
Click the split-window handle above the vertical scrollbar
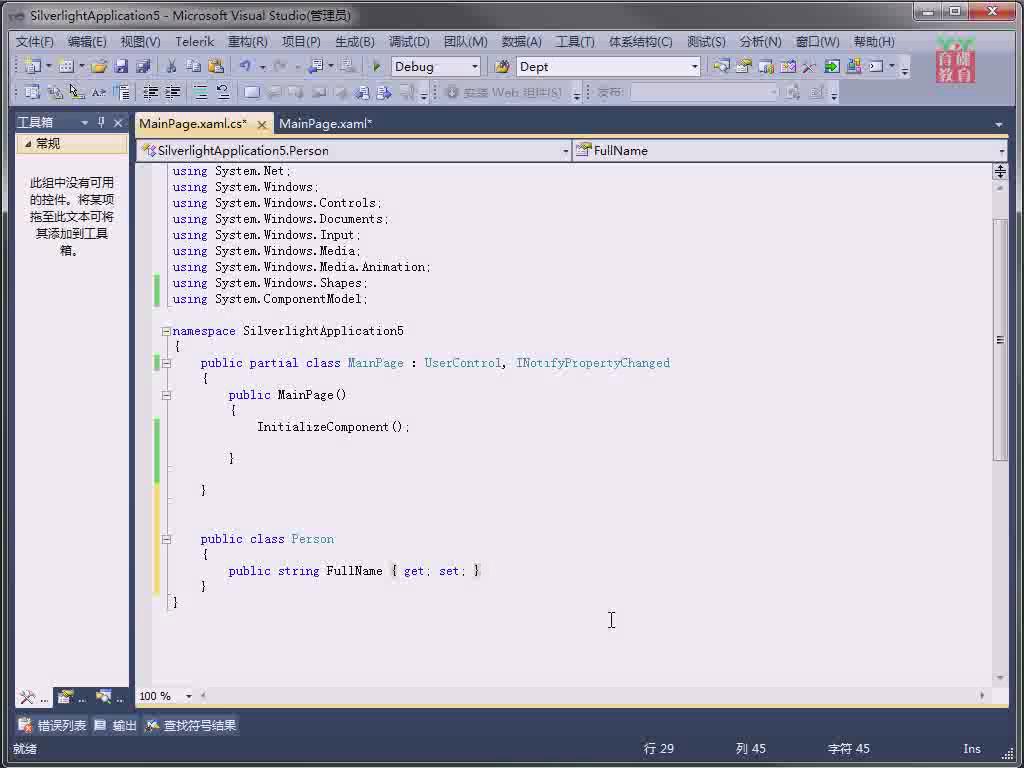click(x=1000, y=172)
